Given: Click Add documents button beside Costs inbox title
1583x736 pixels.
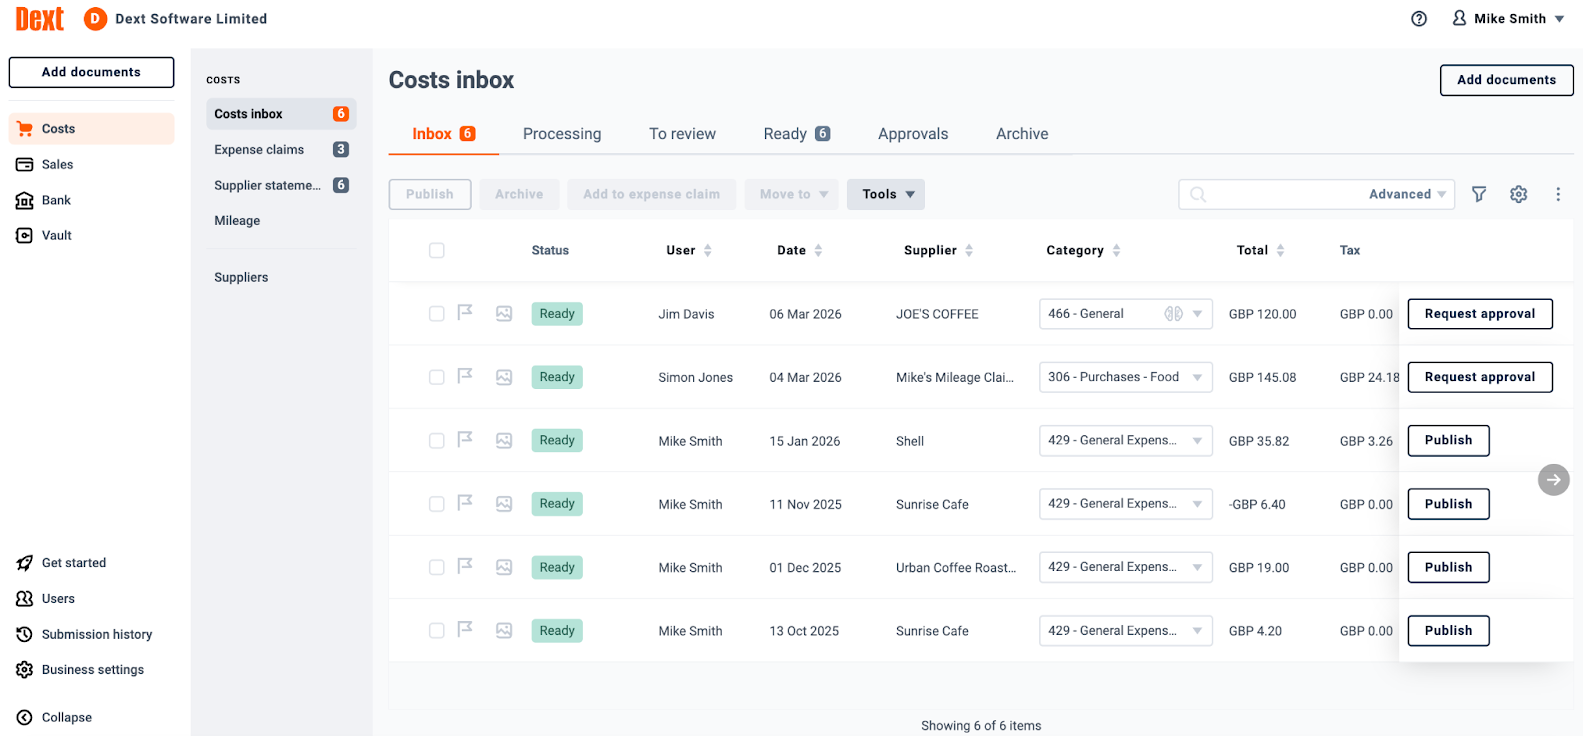Looking at the screenshot, I should [1506, 80].
